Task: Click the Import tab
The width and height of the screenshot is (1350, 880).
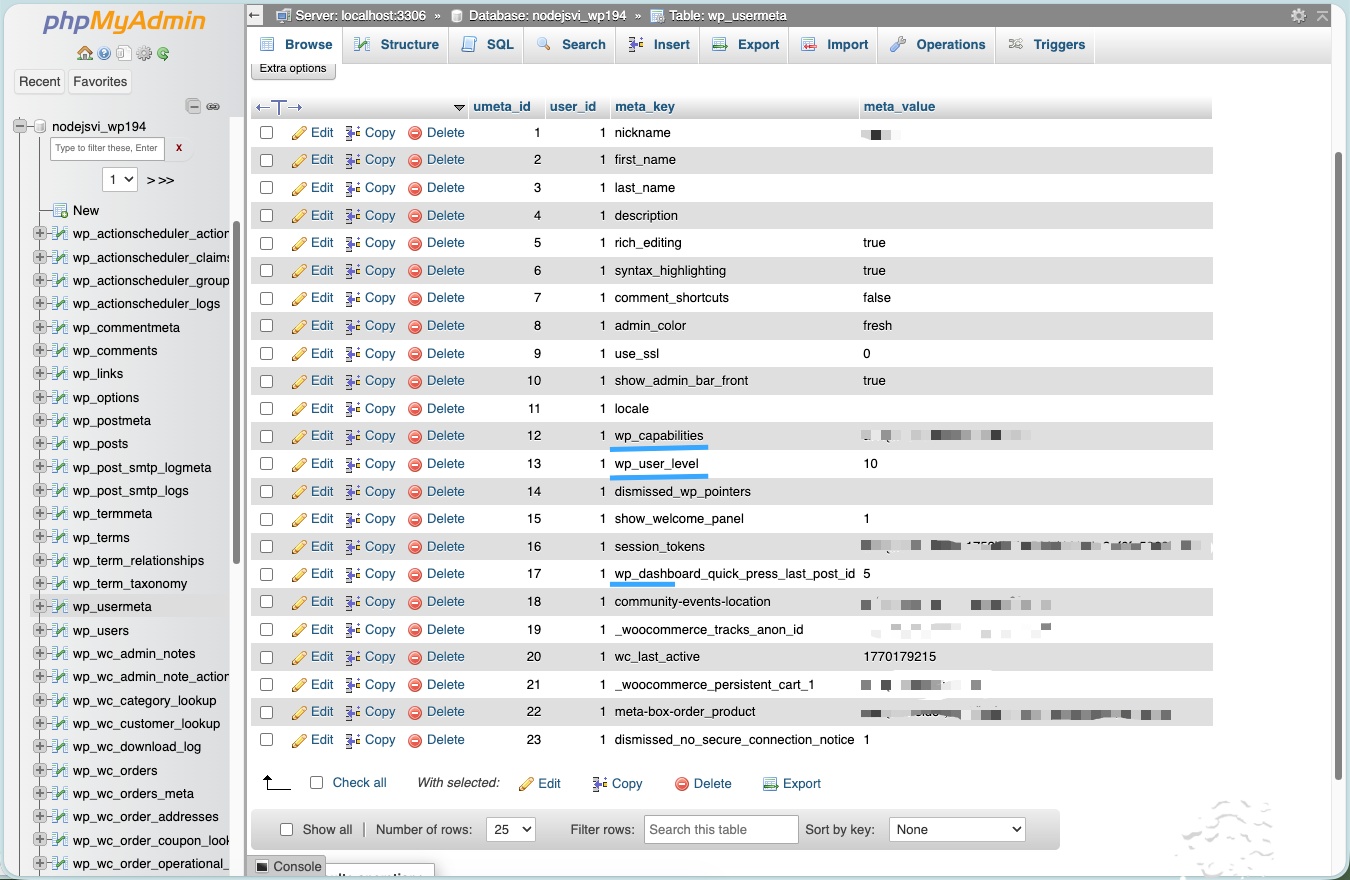Action: pos(835,45)
